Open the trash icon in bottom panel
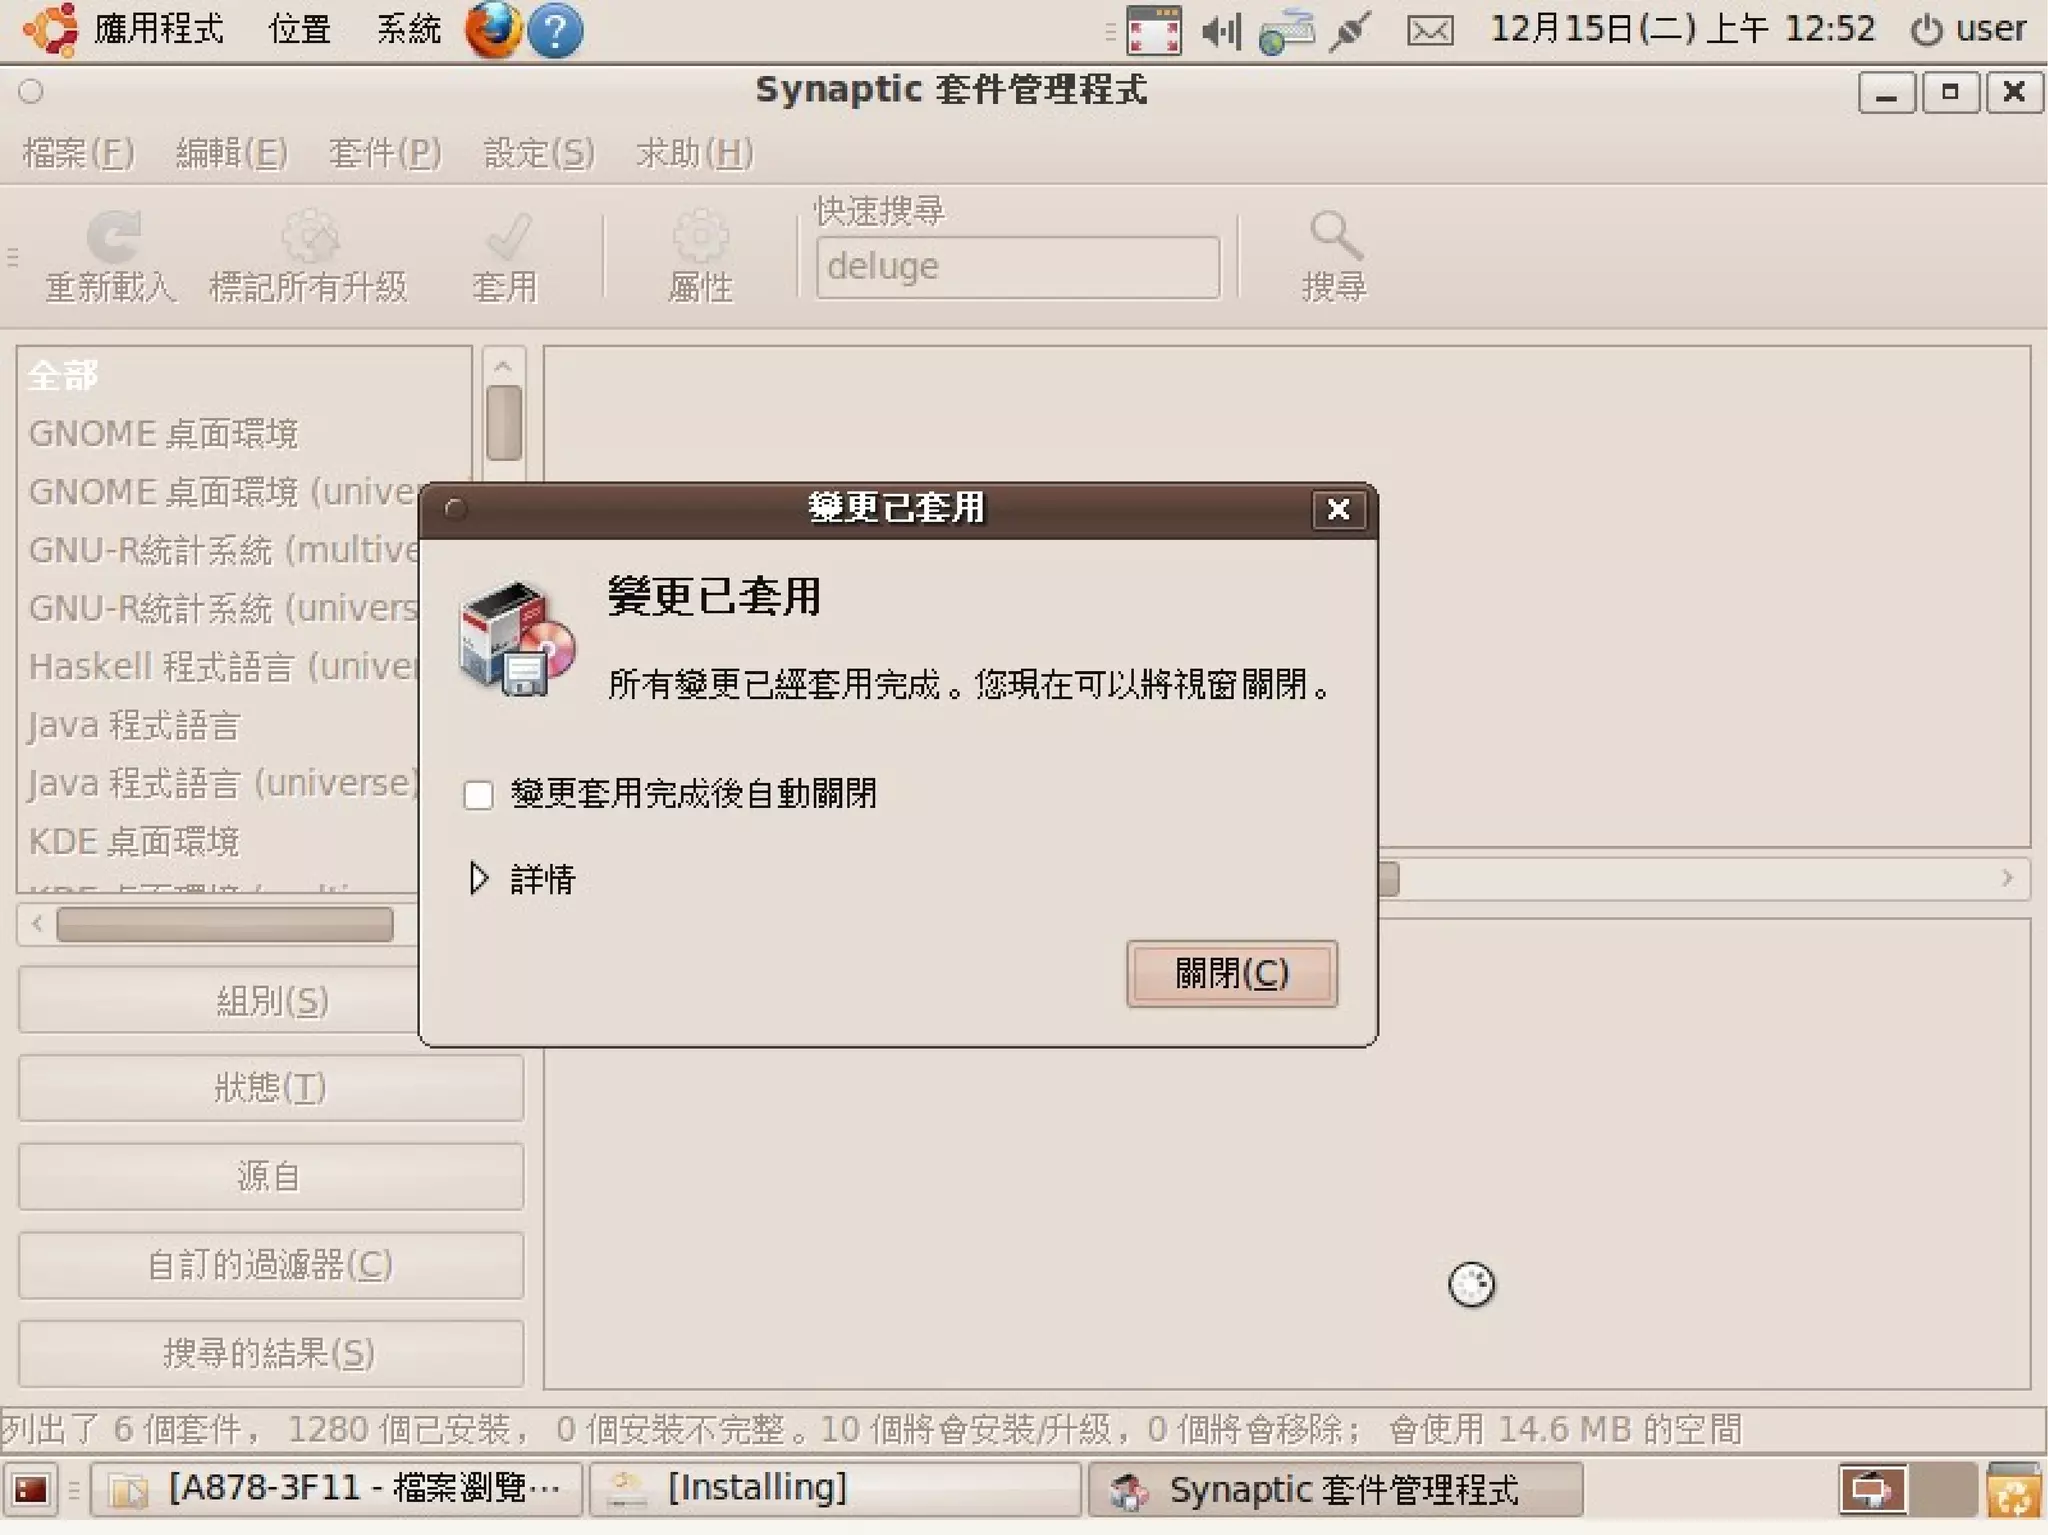Viewport: 2048px width, 1535px height. tap(2012, 1490)
